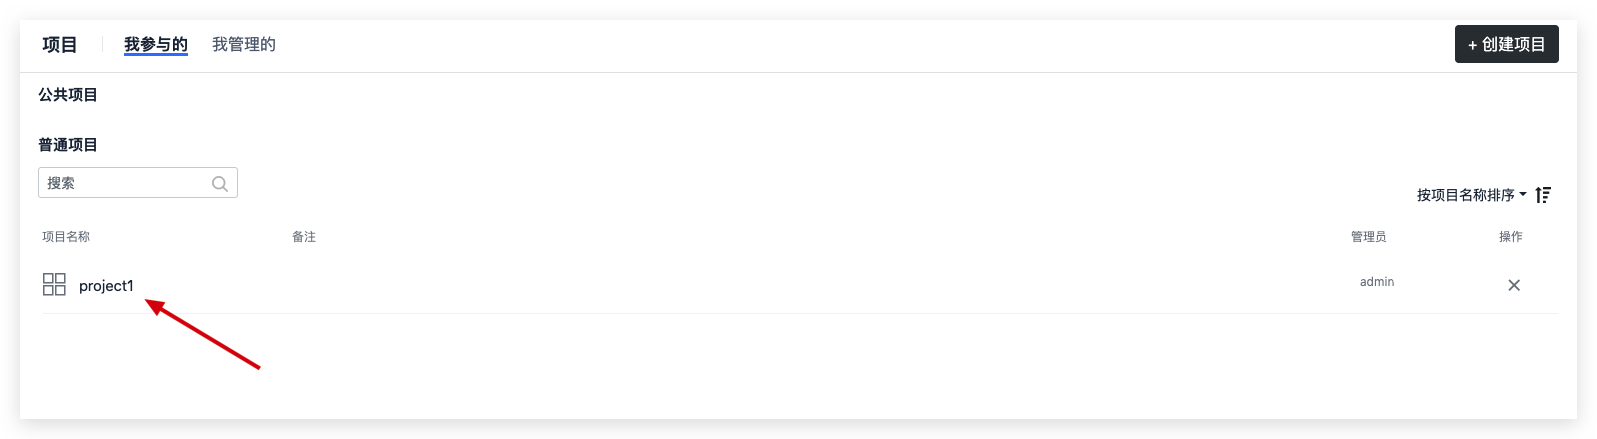Open the 按项目名称排序 sort dropdown

(x=1465, y=195)
